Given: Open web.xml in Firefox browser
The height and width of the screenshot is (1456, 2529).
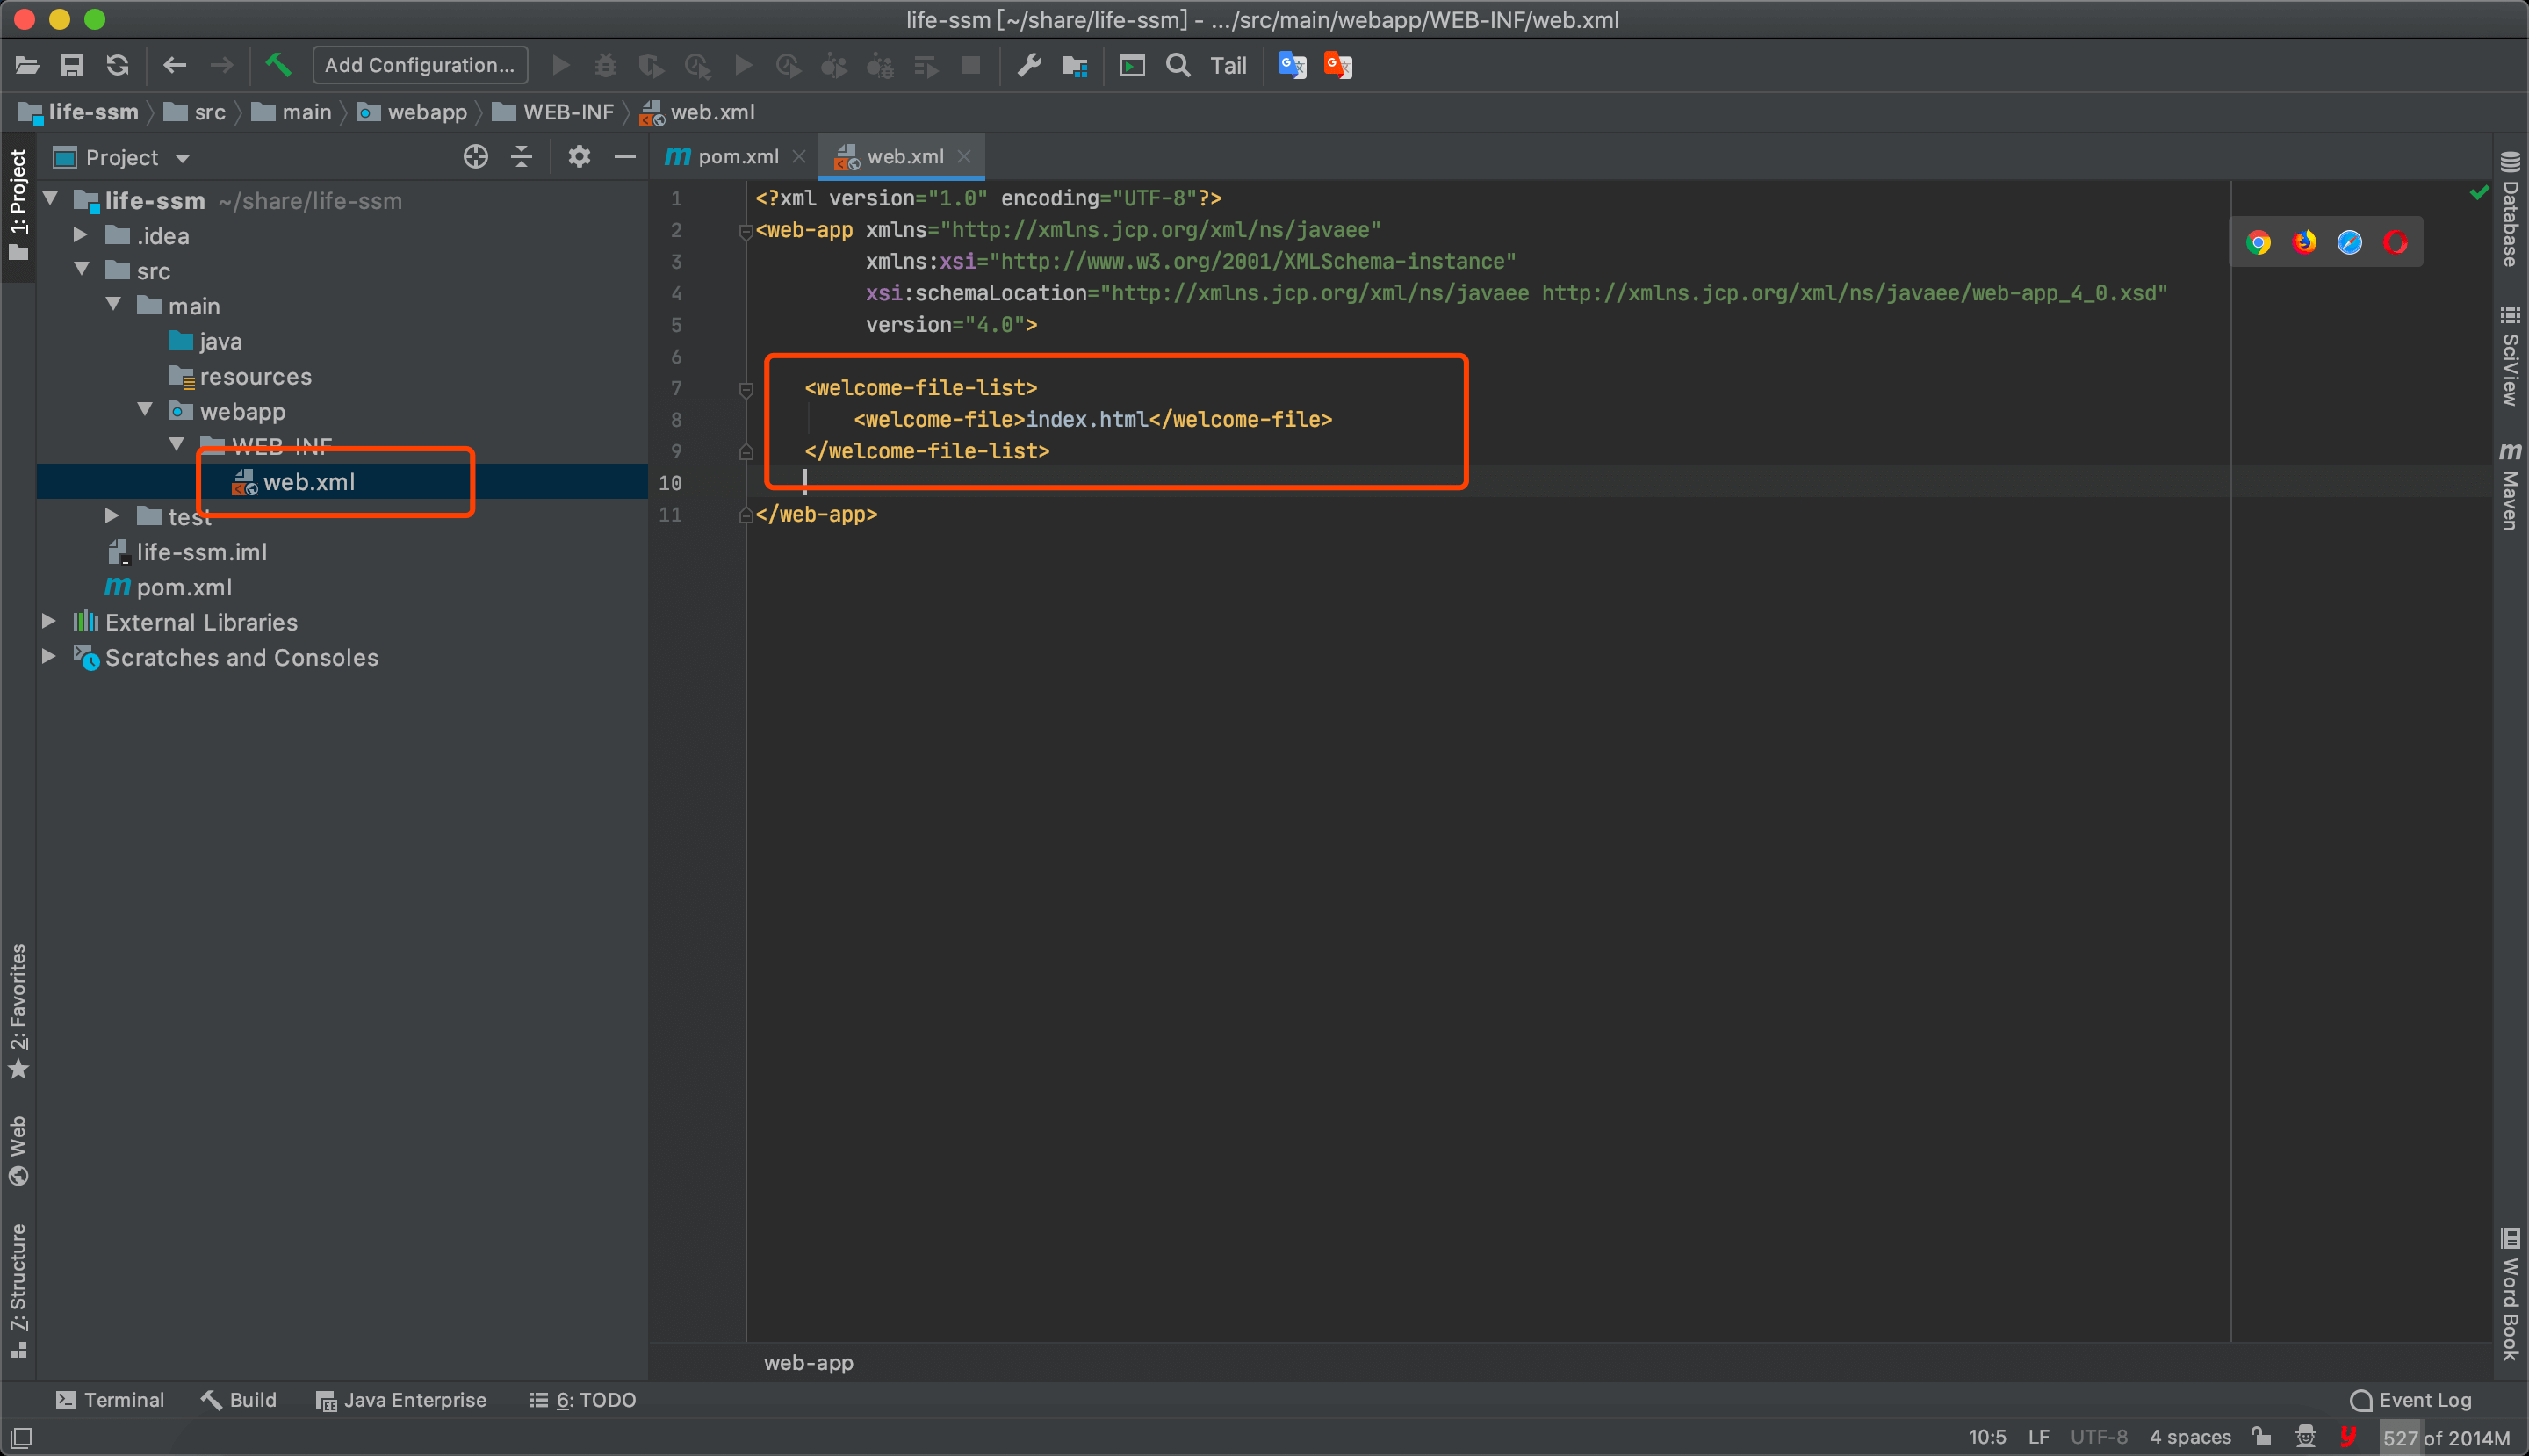Looking at the screenshot, I should pyautogui.click(x=2304, y=243).
